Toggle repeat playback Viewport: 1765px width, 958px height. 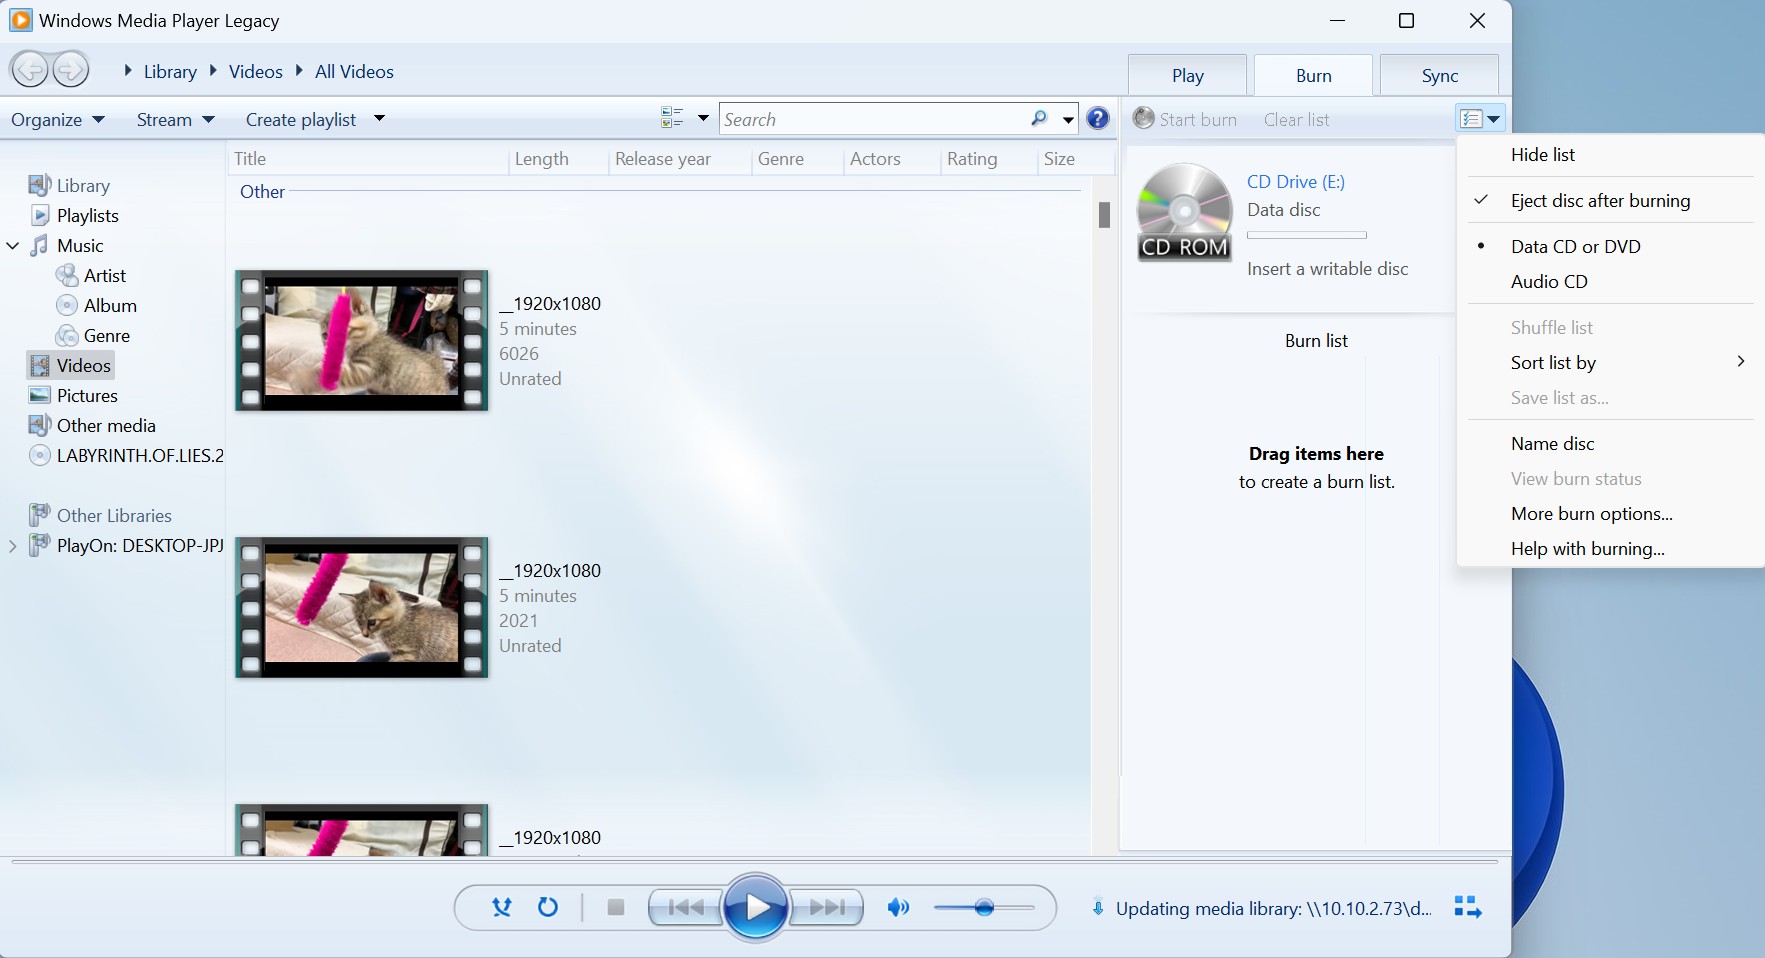546,908
